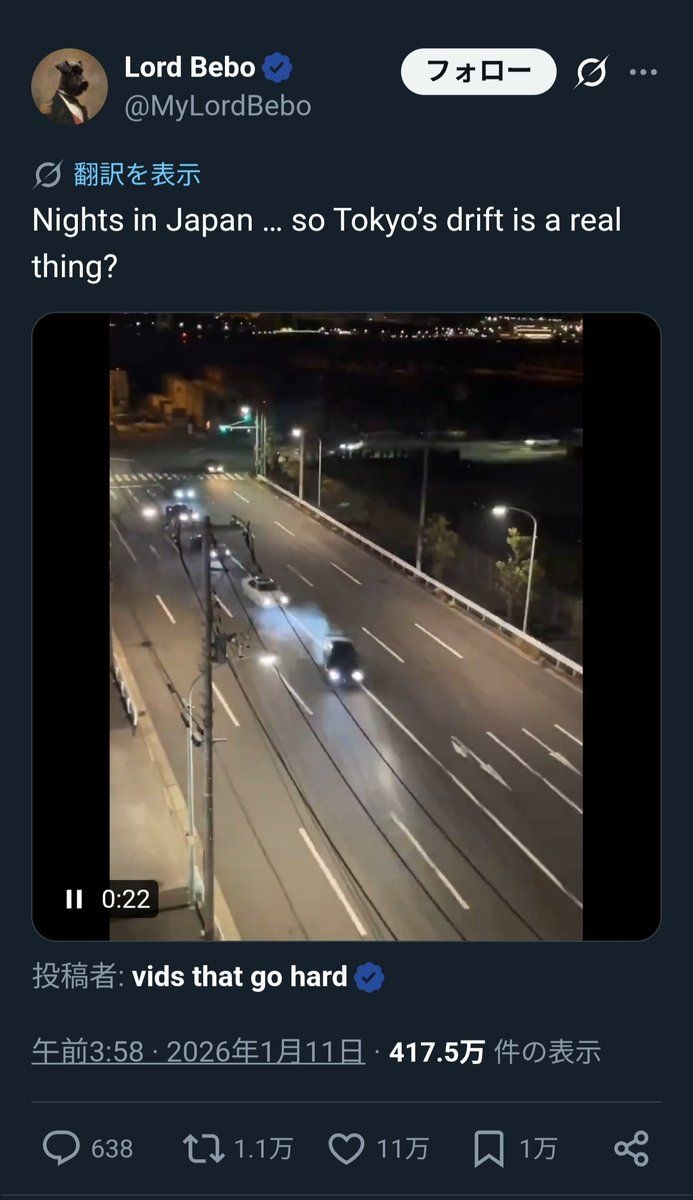Bookmark this post
693x1200 pixels.
click(x=488, y=1148)
